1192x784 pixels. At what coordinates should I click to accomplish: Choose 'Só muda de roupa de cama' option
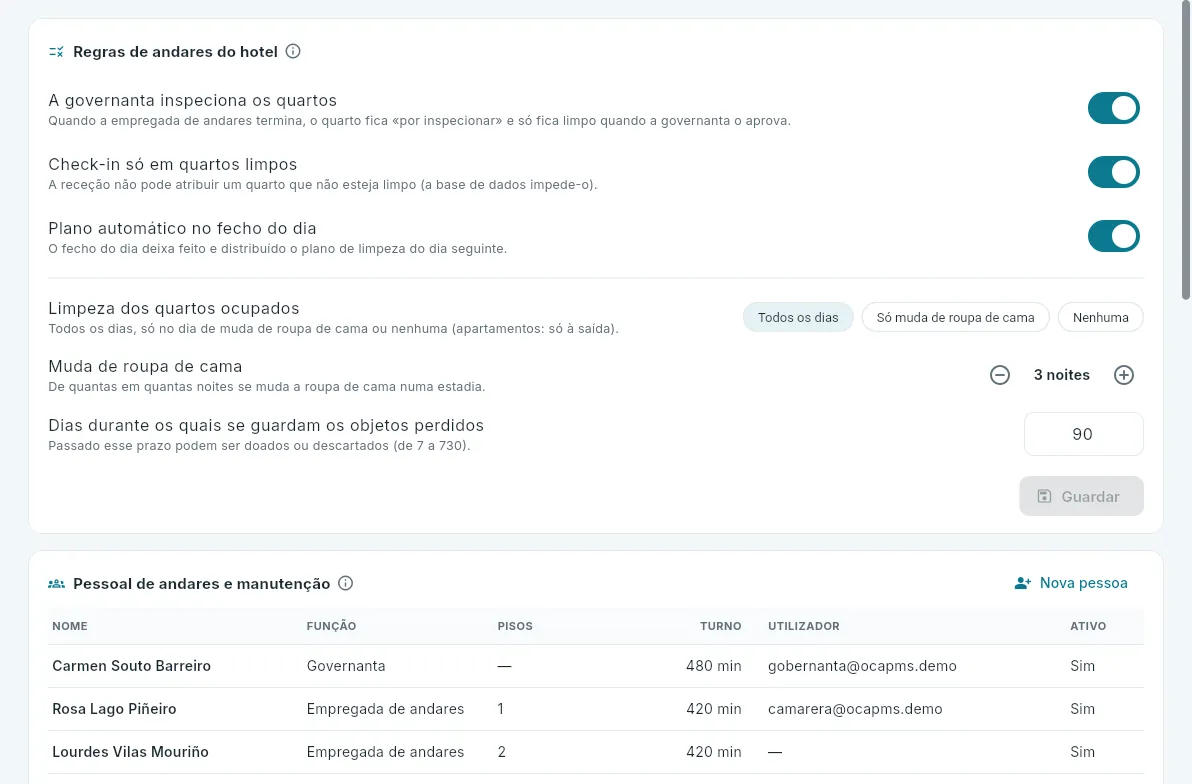(x=956, y=317)
